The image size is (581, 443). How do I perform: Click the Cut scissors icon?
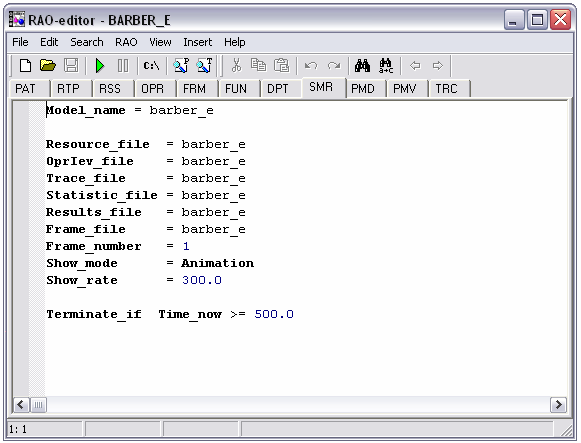click(236, 66)
